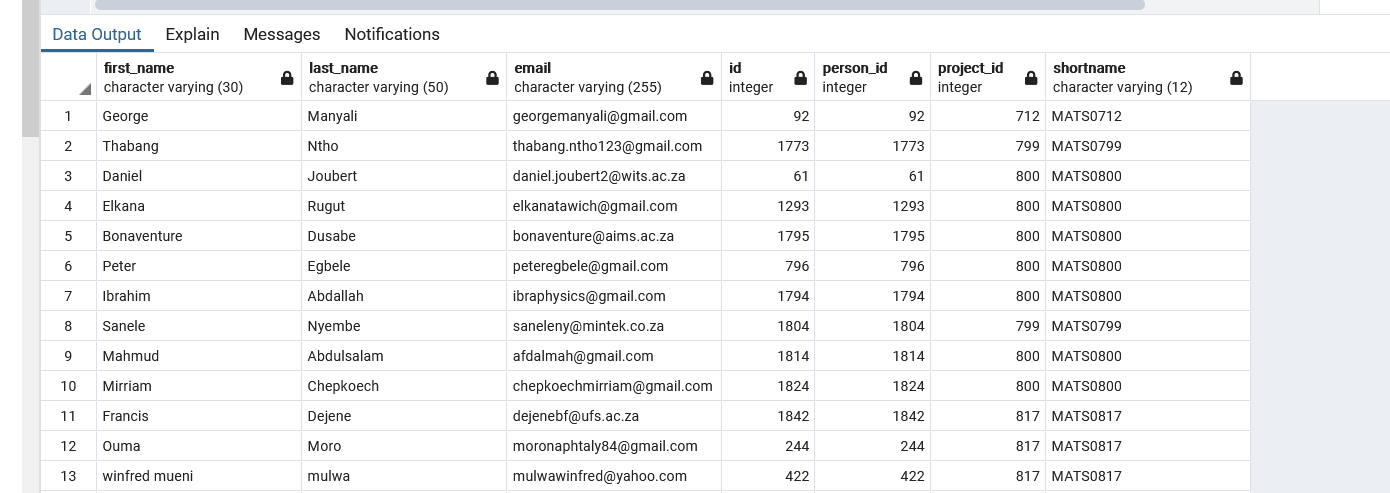Click lock icon in shortname header
The image size is (1390, 493).
click(x=1236, y=78)
